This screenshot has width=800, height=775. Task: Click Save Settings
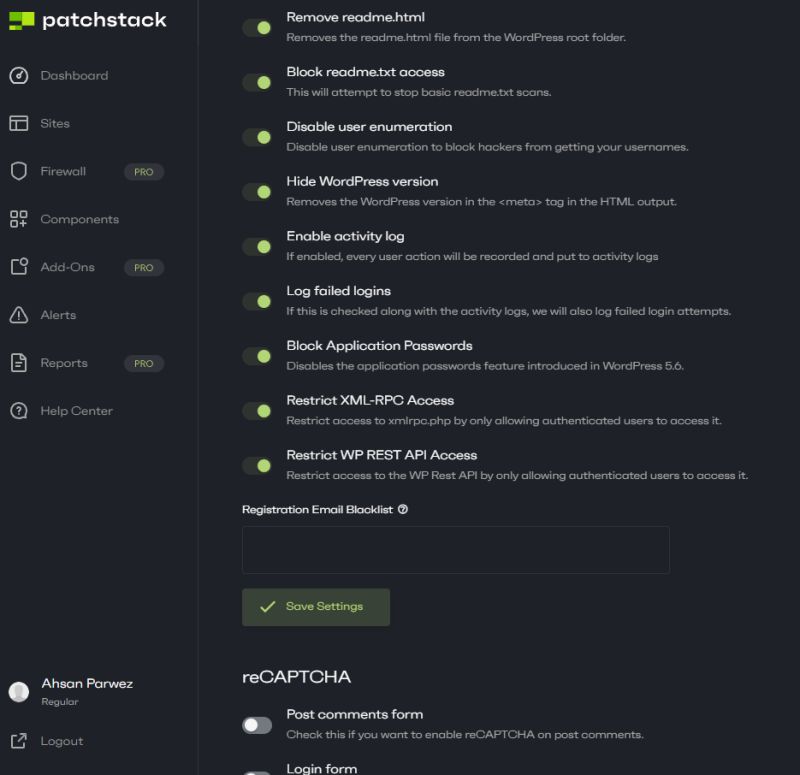315,606
